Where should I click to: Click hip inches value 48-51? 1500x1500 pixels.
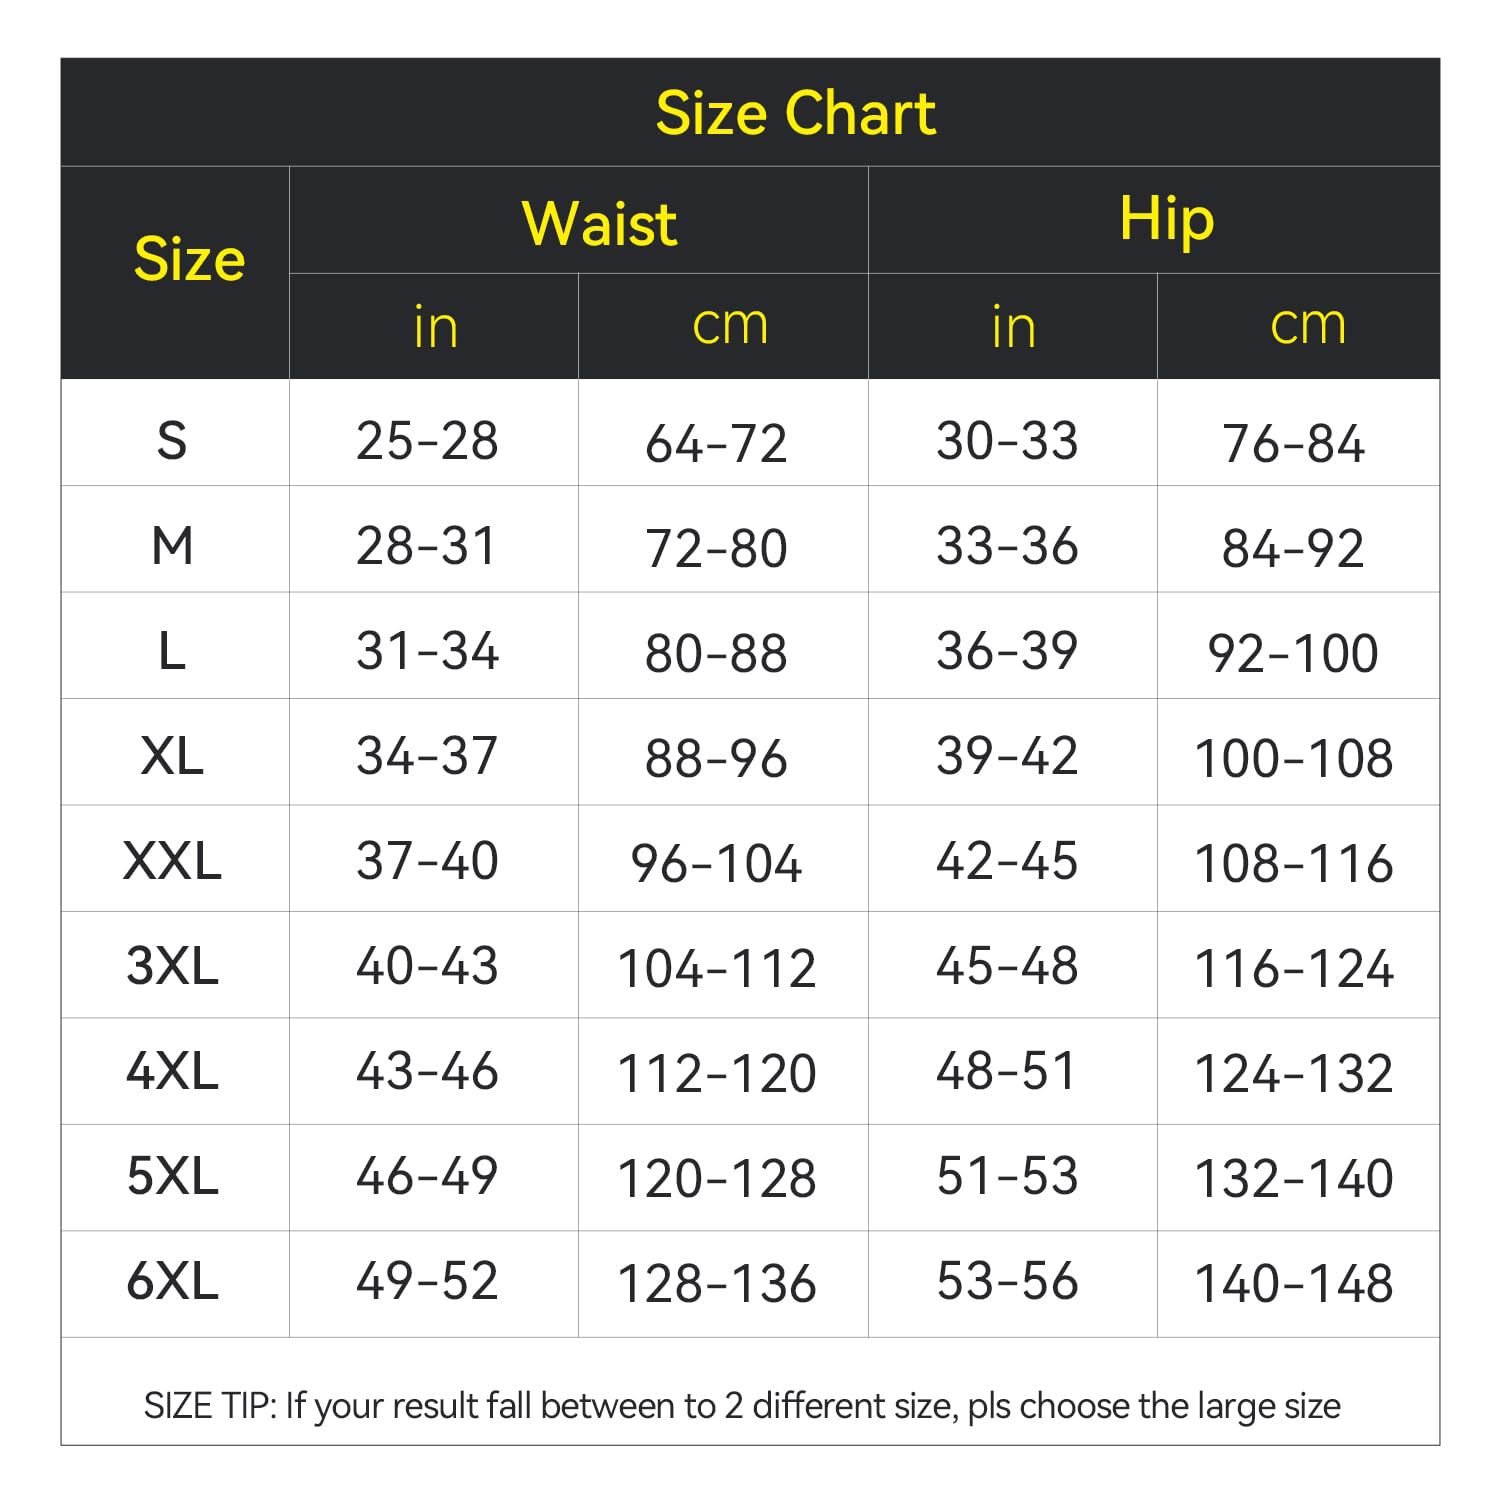point(1007,1071)
